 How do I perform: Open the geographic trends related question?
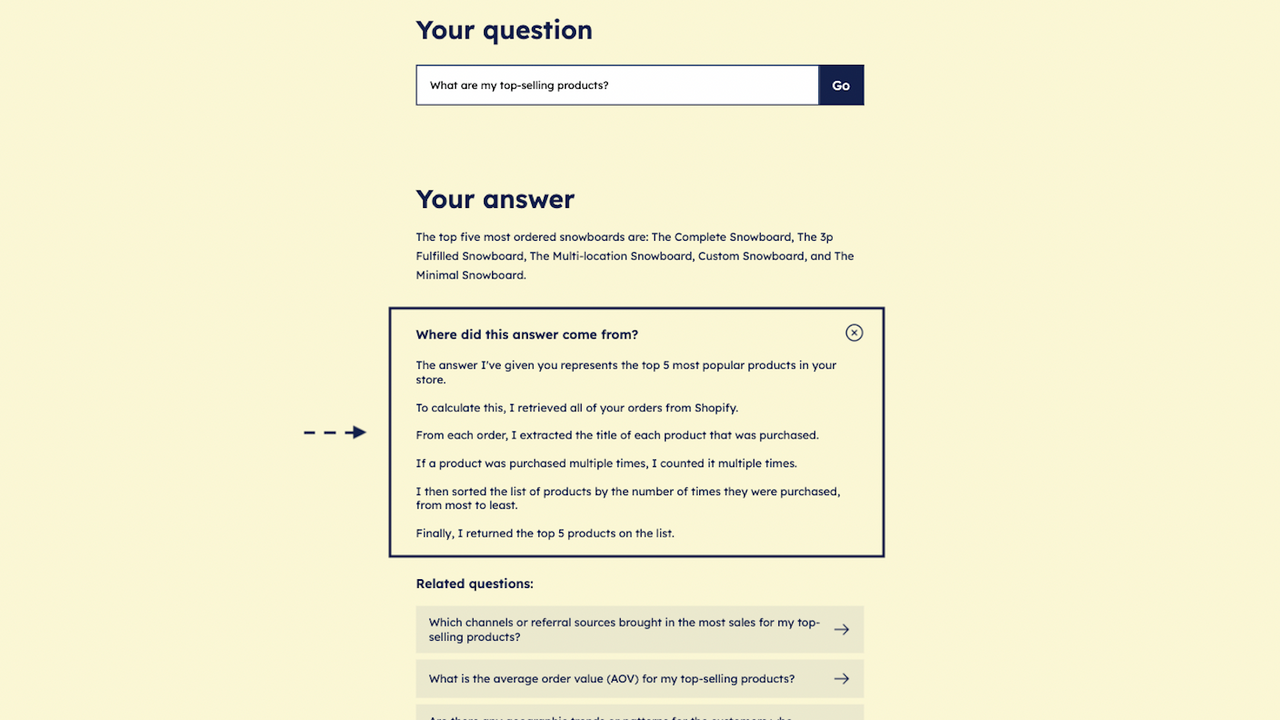[x=620, y=716]
